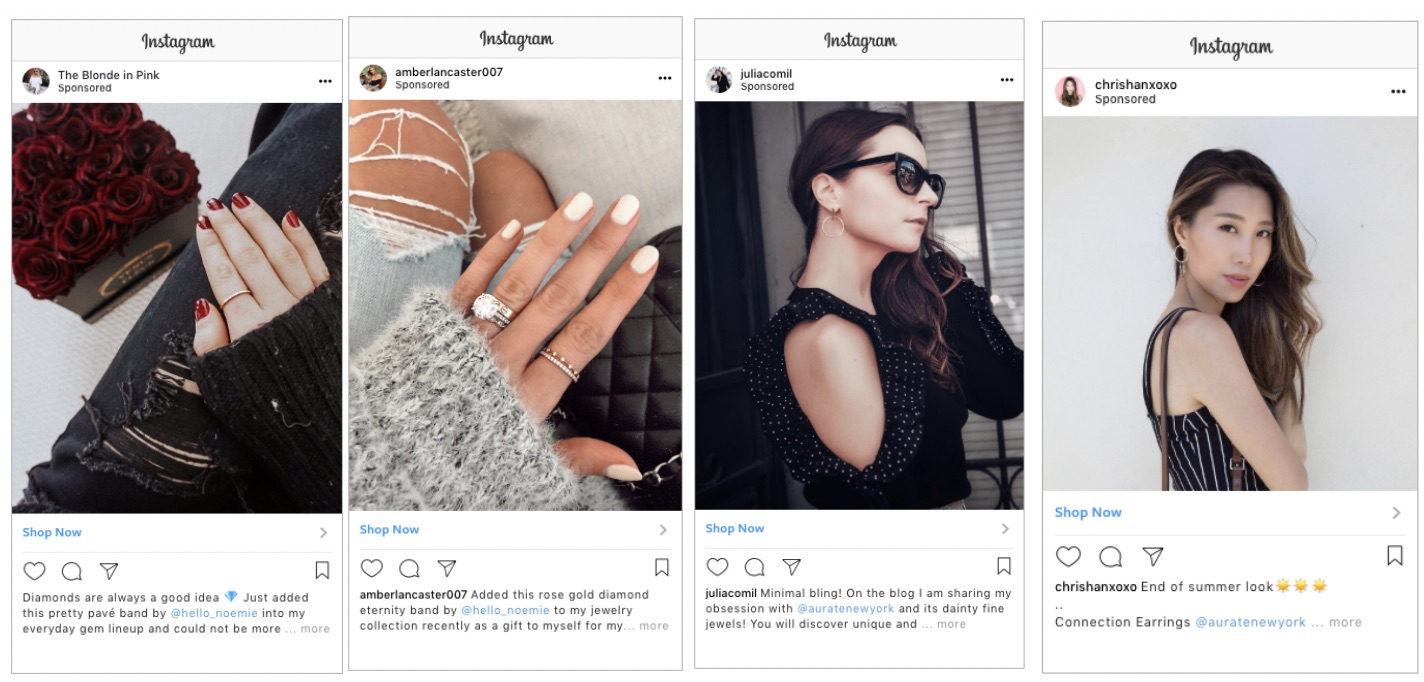Open the three-dot menu on amberlancaster007 post
This screenshot has width=1424, height=682.
click(x=665, y=78)
